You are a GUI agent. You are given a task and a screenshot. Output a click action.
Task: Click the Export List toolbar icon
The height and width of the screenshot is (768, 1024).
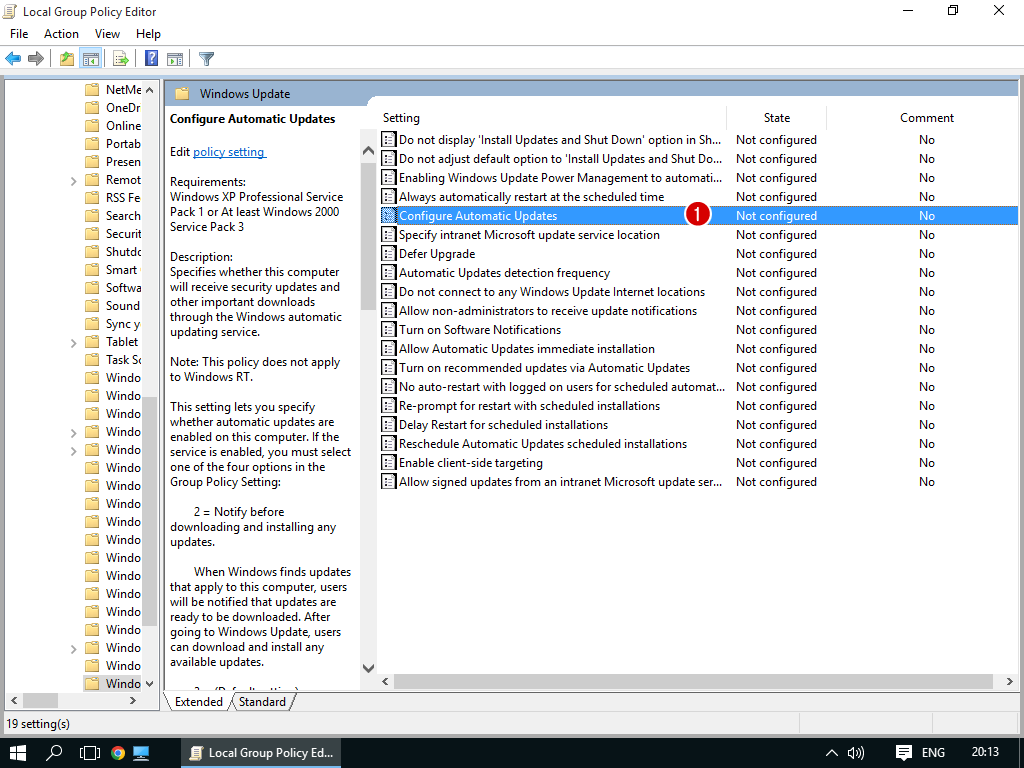coord(121,59)
